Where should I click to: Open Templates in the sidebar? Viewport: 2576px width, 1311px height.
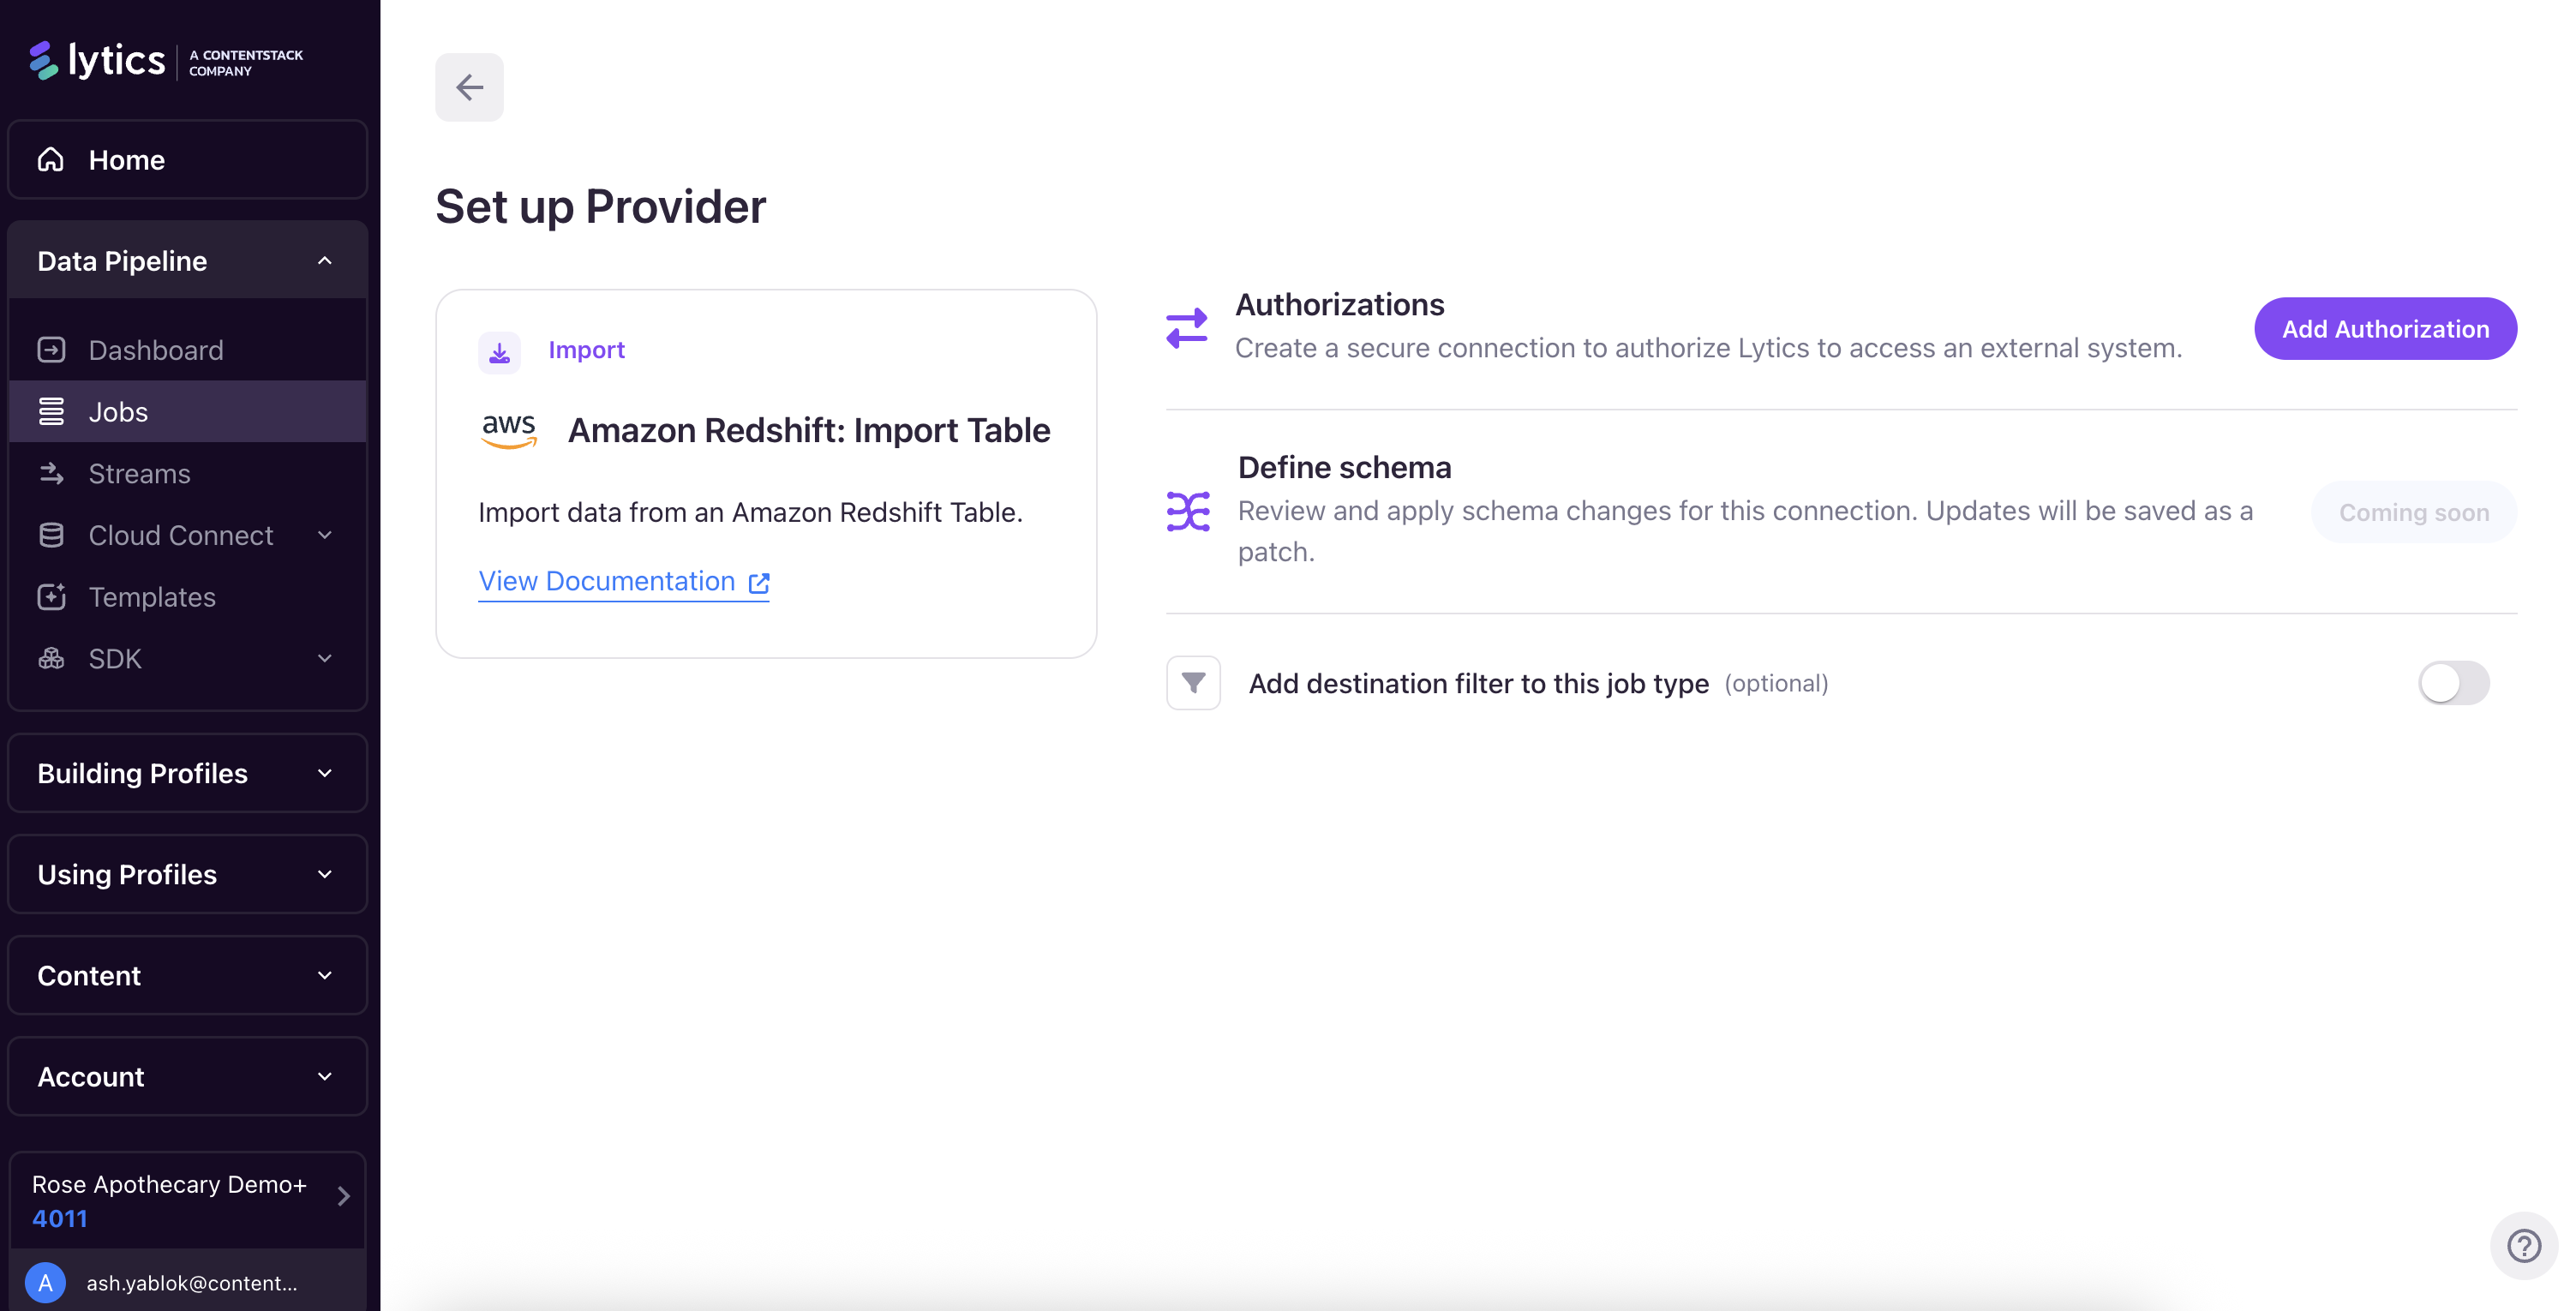(187, 597)
